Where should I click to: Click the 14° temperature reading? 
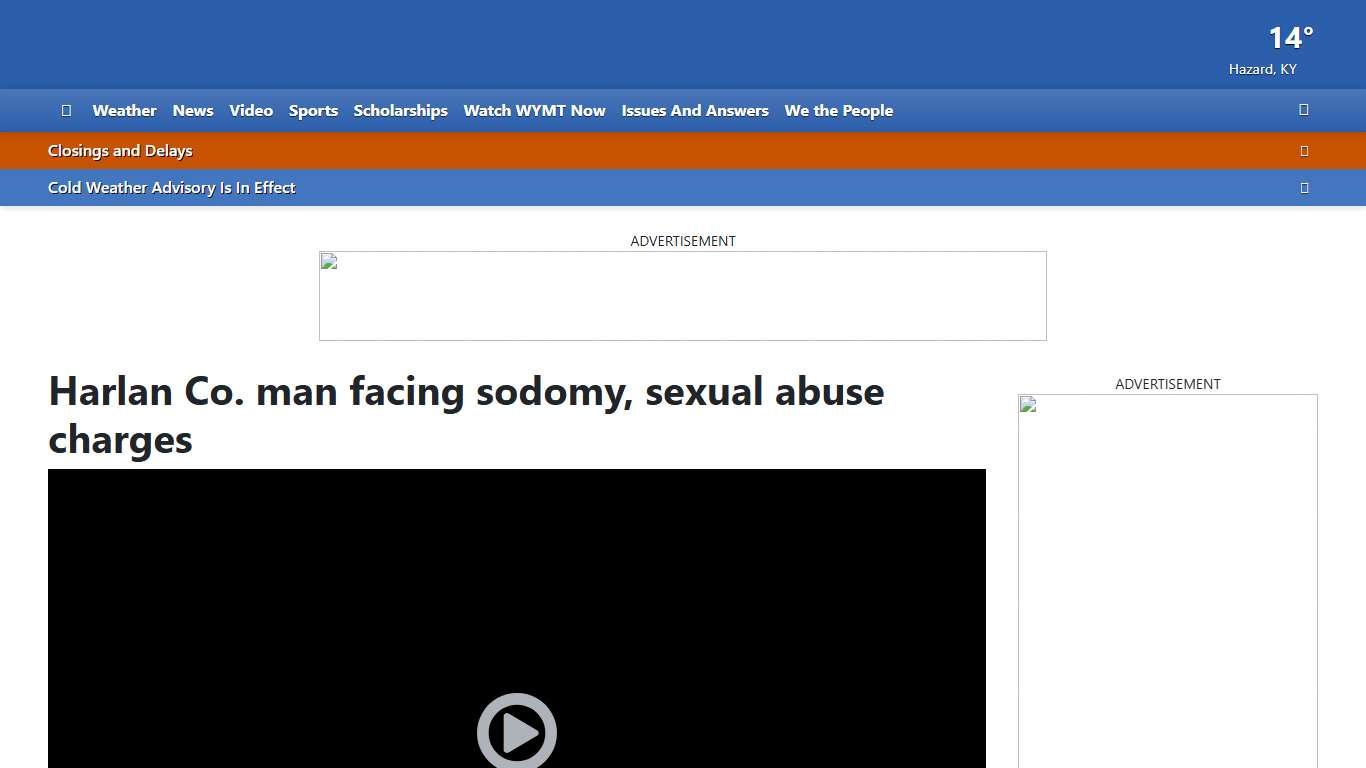tap(1290, 38)
